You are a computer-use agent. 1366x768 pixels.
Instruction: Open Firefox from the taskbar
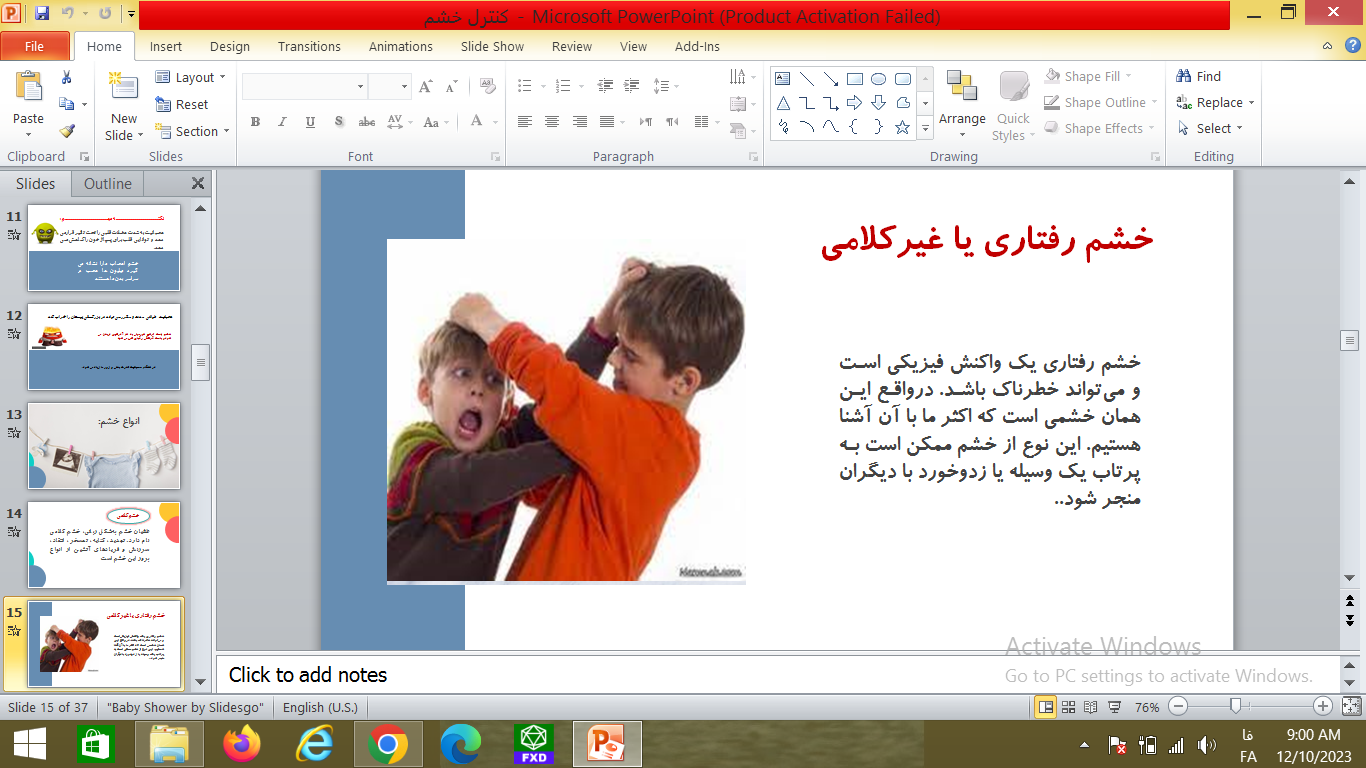tap(241, 745)
